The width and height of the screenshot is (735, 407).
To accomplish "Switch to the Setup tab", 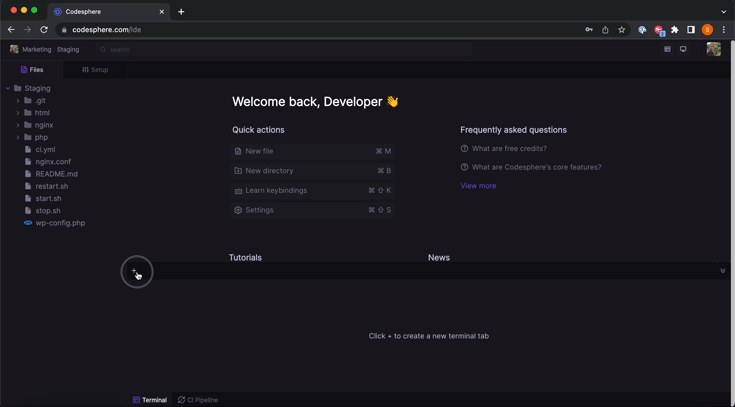I will pyautogui.click(x=95, y=70).
